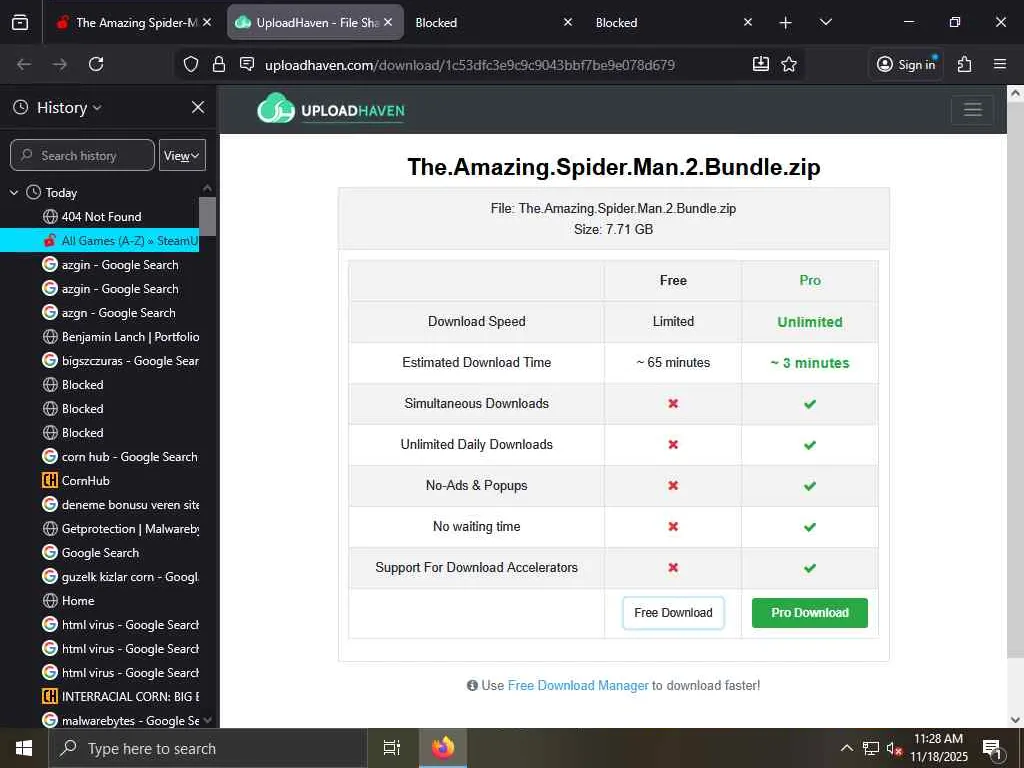
Task: Close The Amazing Spider-Man tab
Action: pos(207,22)
